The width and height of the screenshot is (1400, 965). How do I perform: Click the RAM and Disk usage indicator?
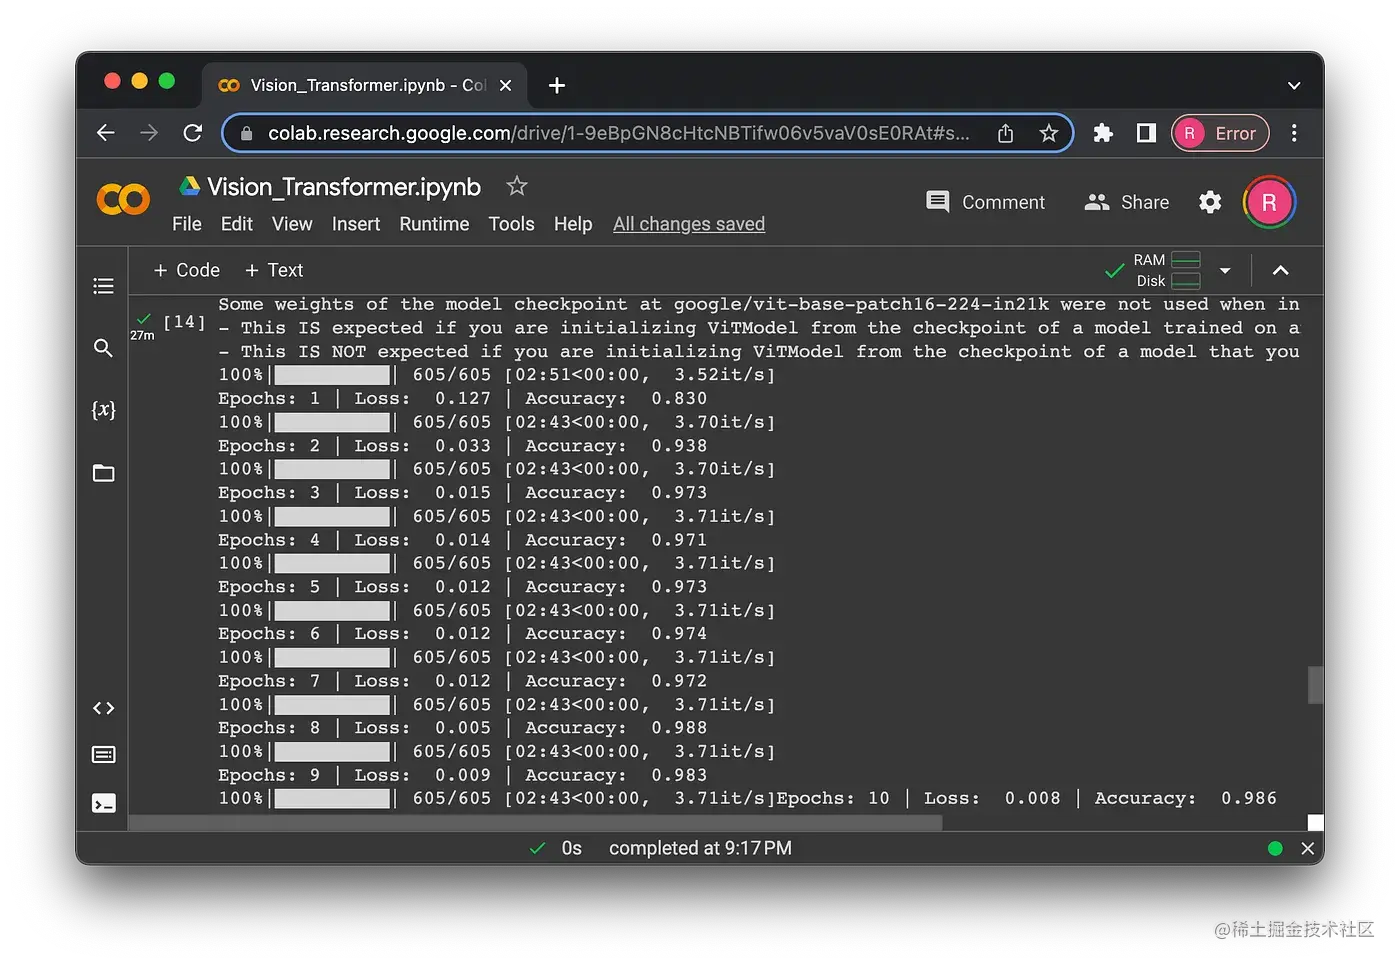[1167, 270]
